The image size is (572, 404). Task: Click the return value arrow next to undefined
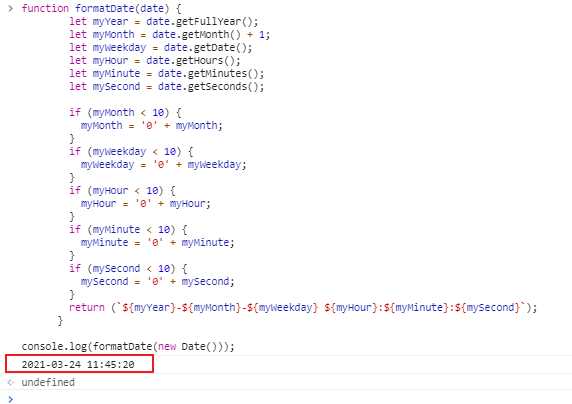(x=11, y=382)
